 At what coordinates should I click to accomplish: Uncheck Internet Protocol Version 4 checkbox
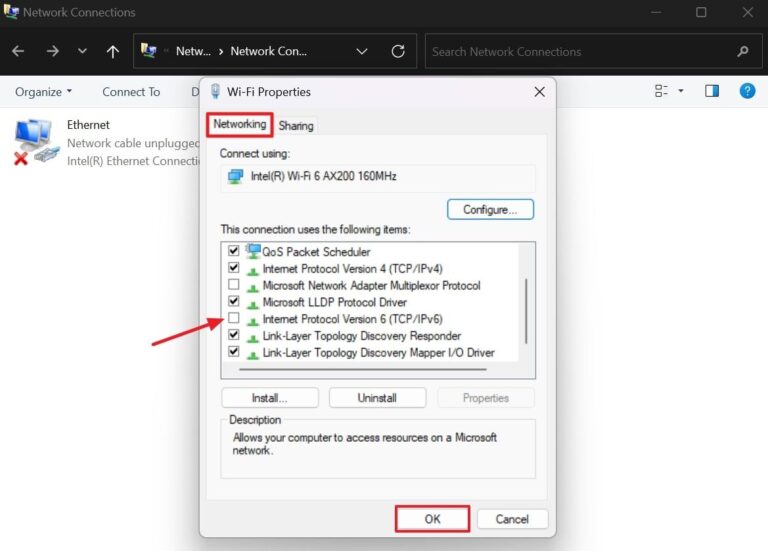click(x=234, y=269)
